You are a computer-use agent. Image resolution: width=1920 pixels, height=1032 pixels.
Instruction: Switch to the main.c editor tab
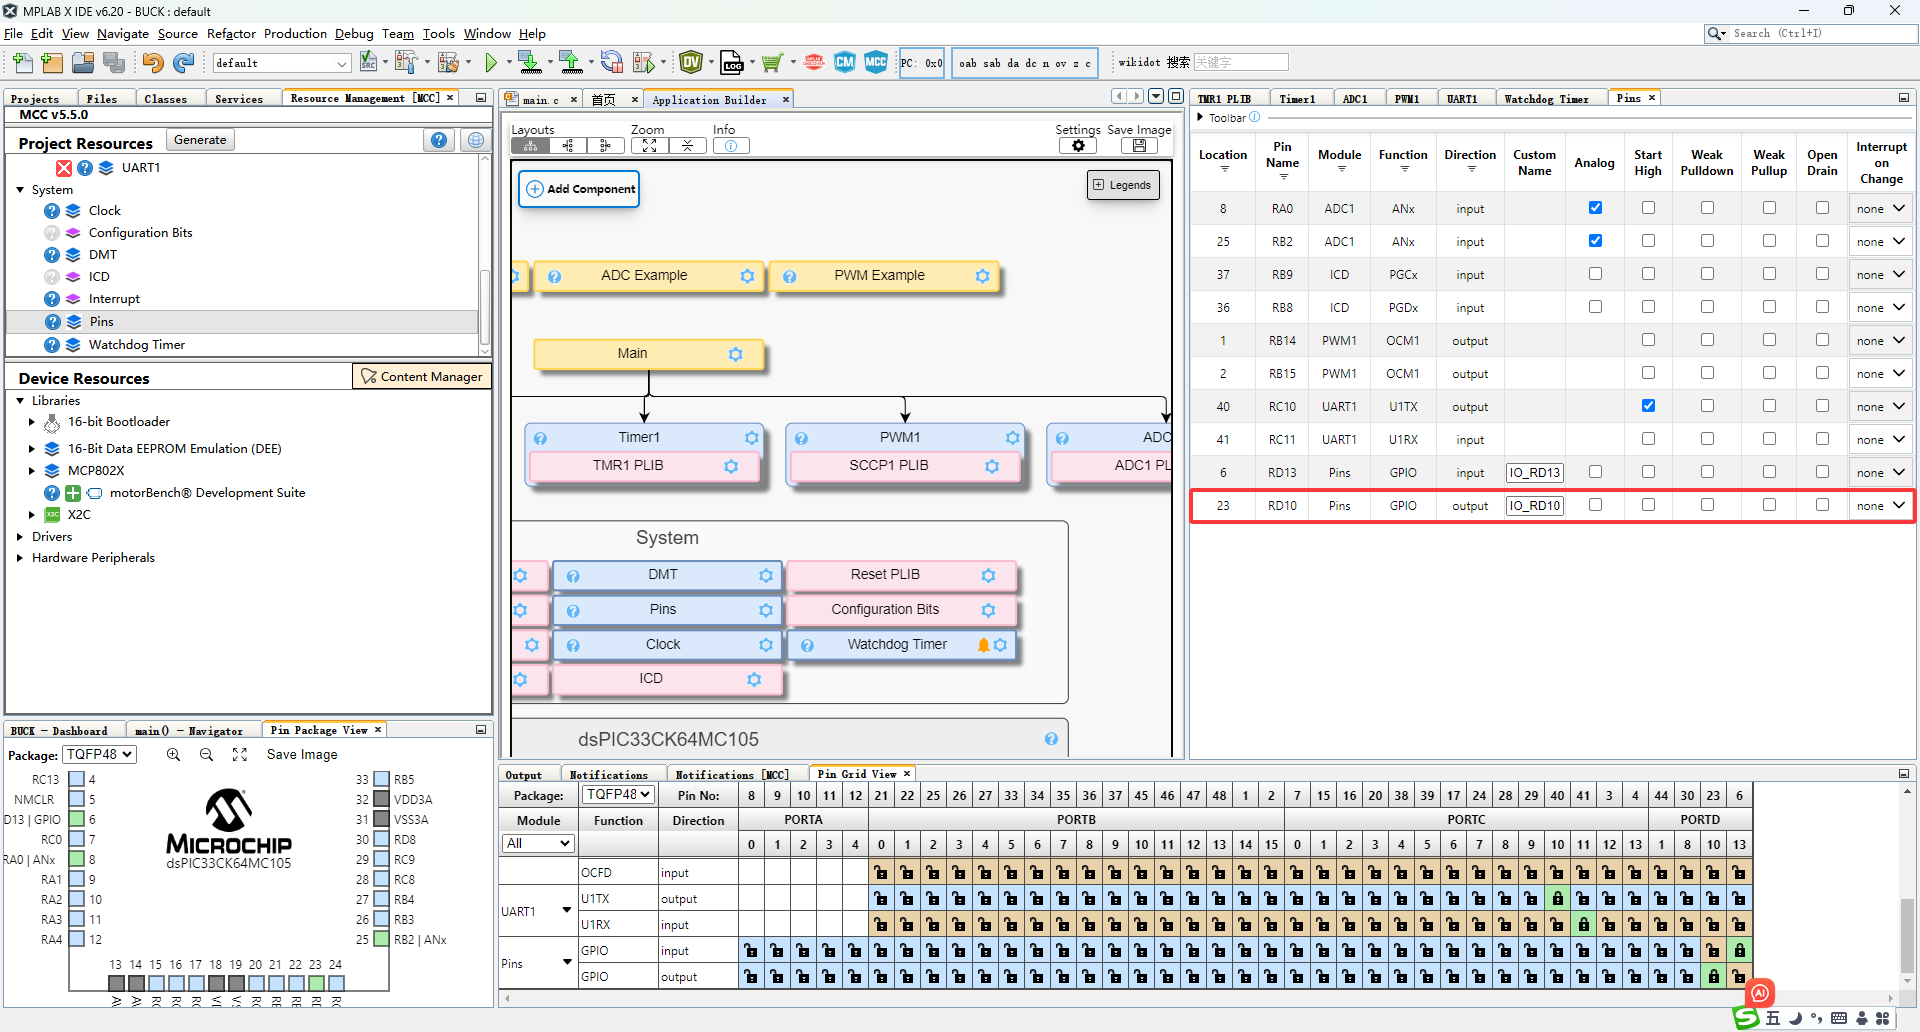[x=540, y=100]
